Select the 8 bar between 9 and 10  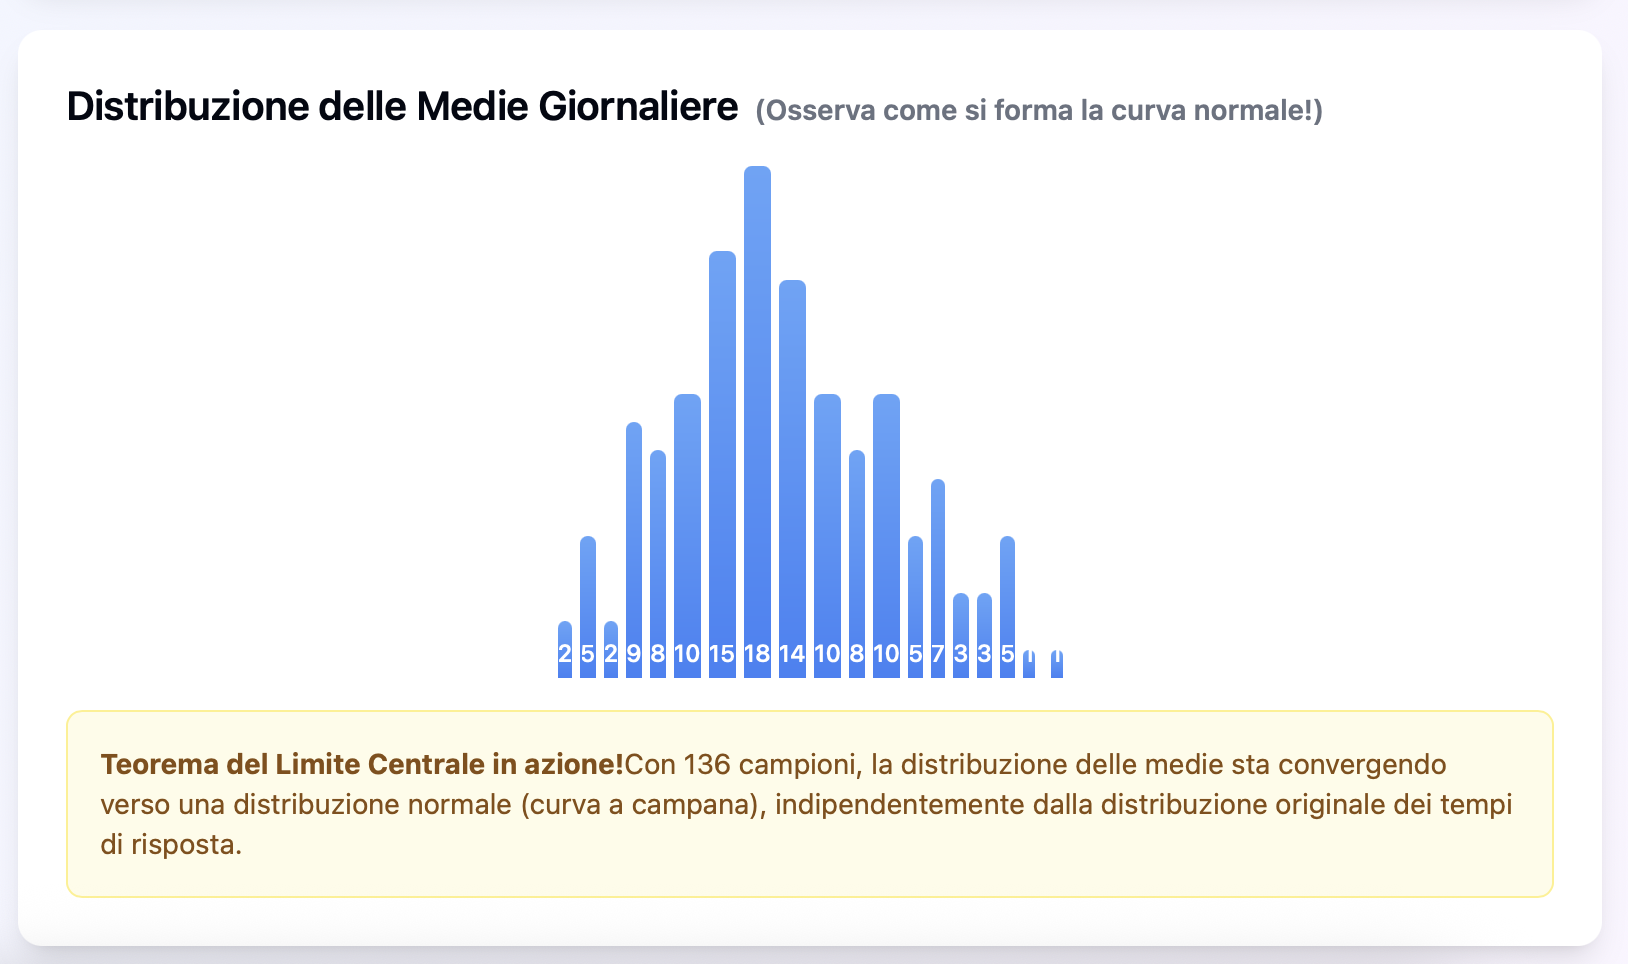[658, 563]
